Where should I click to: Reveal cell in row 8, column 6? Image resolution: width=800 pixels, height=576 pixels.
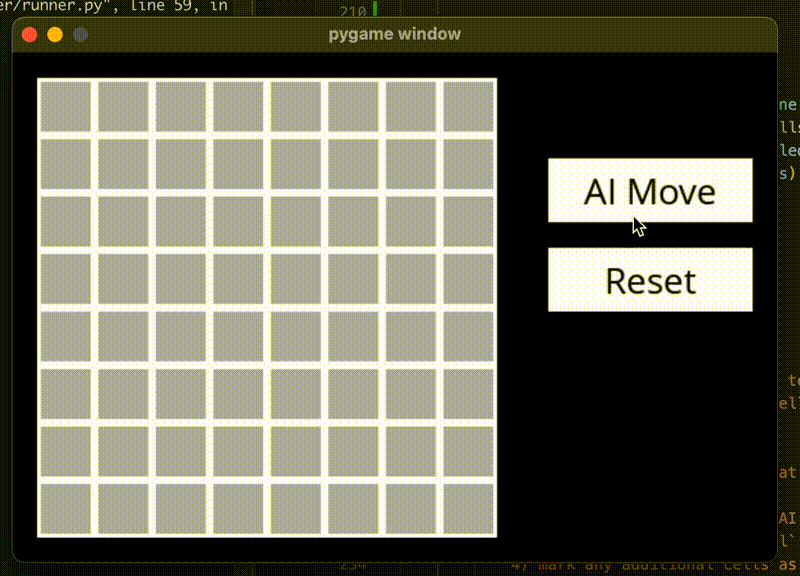point(353,509)
